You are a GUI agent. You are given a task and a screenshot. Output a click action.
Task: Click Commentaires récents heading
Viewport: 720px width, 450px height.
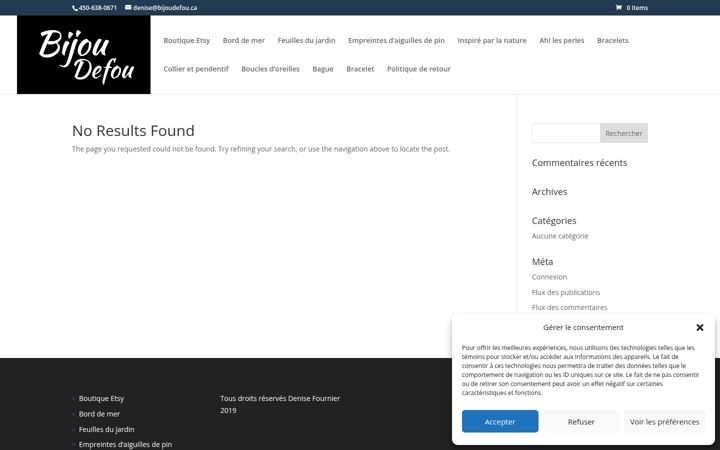click(x=579, y=163)
